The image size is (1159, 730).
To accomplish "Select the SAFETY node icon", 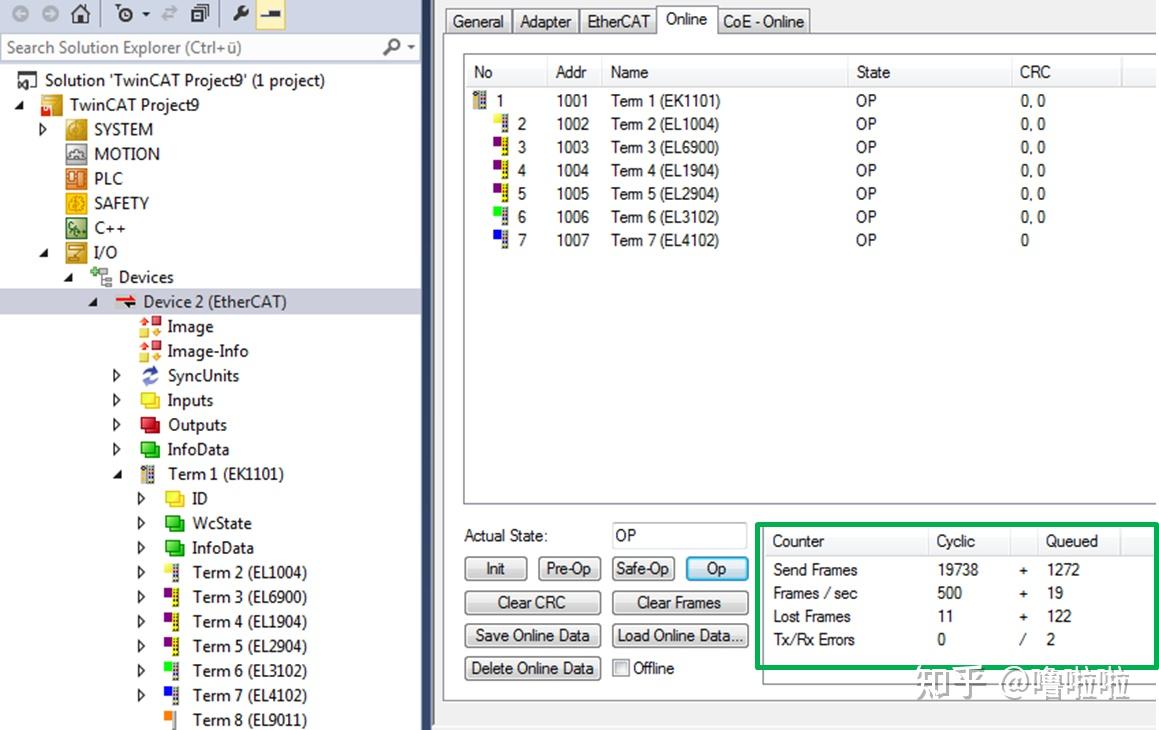I will tap(76, 202).
